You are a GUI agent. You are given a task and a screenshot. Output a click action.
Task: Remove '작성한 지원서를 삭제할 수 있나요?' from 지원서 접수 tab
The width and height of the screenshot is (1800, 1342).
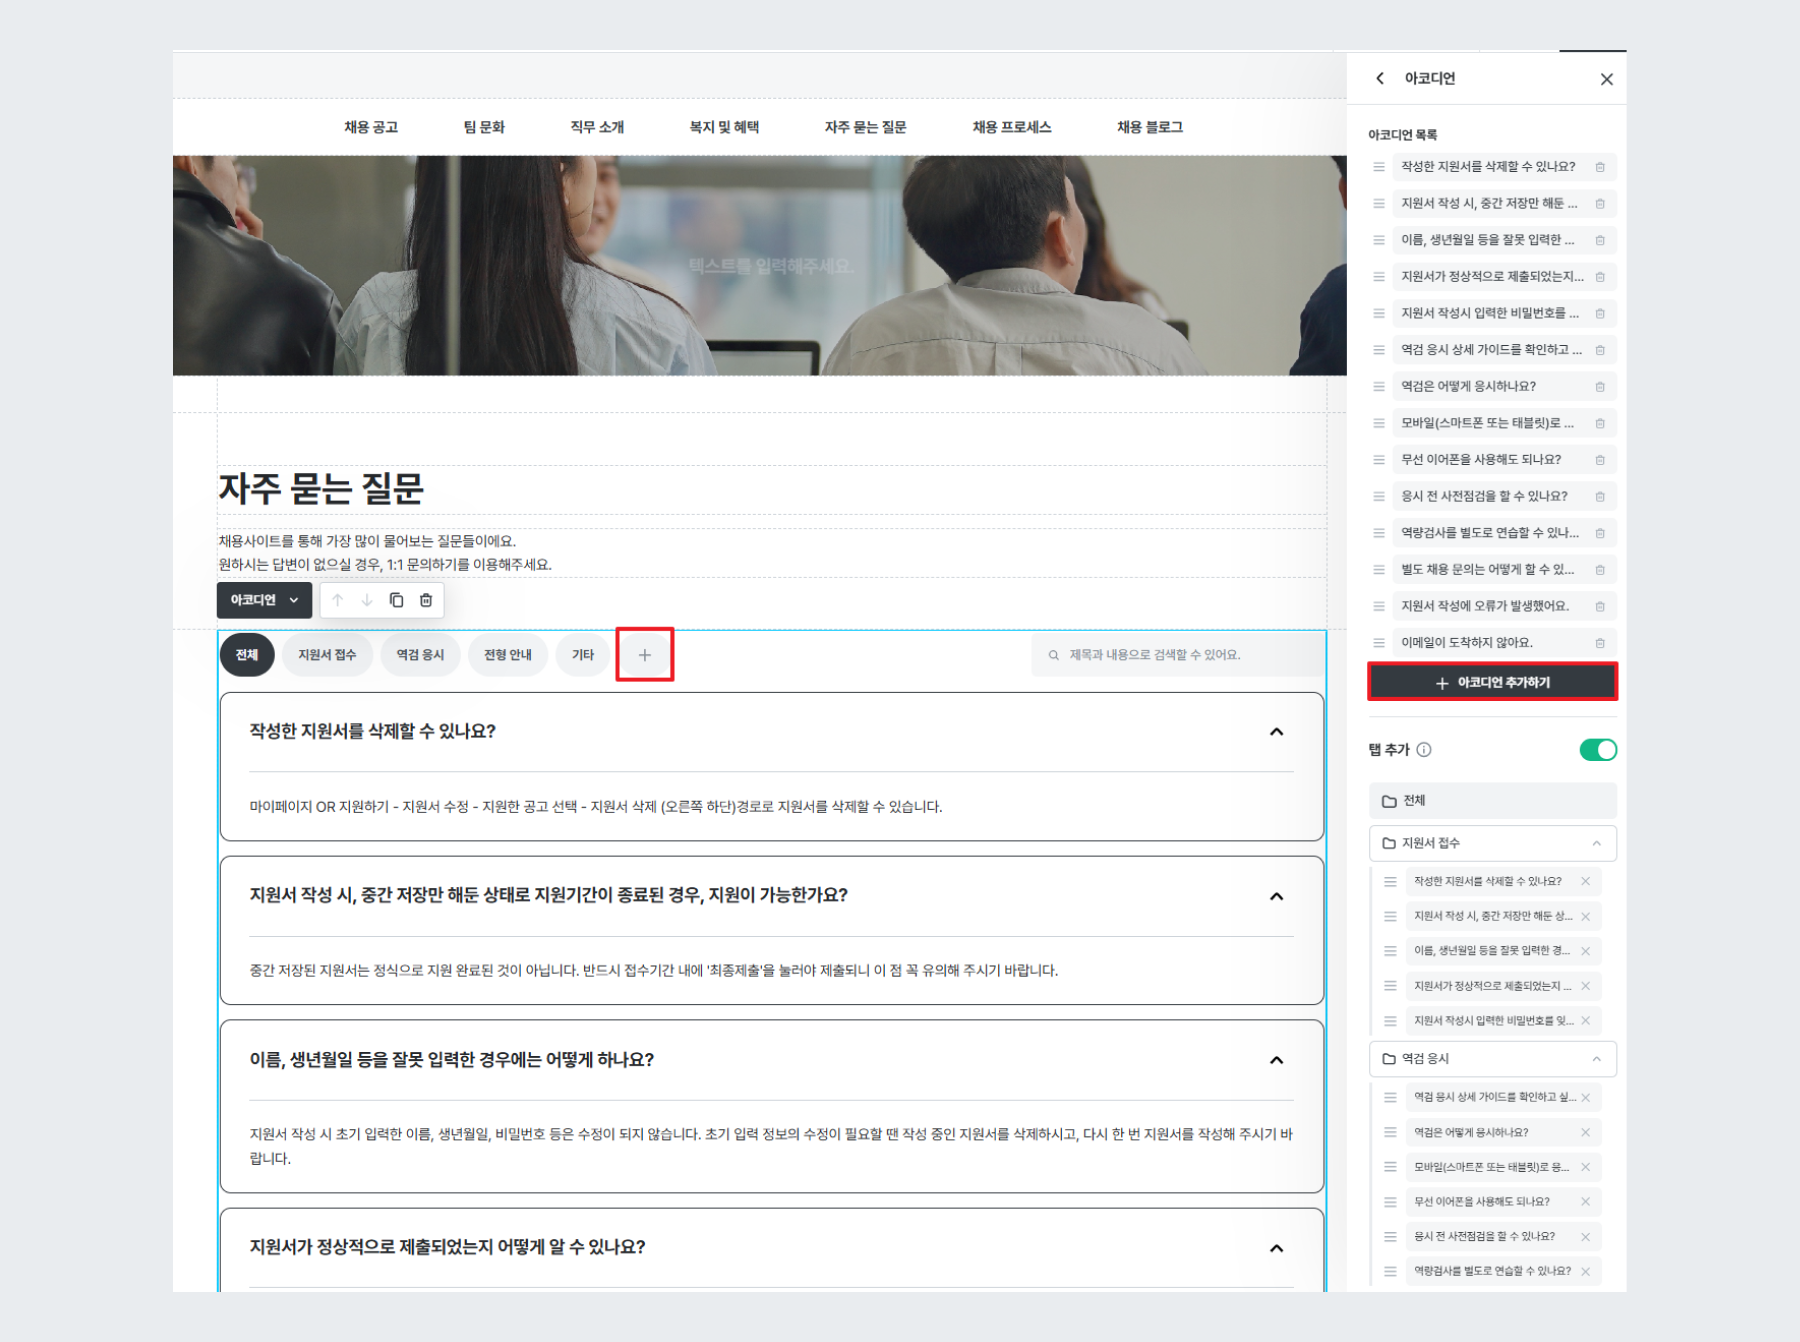coord(1586,881)
